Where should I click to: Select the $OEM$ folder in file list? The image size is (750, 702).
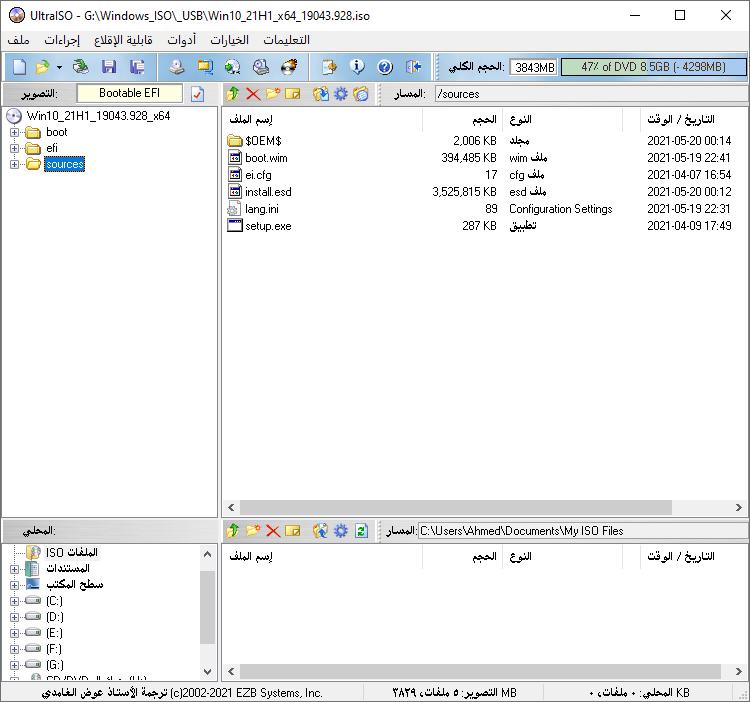263,141
